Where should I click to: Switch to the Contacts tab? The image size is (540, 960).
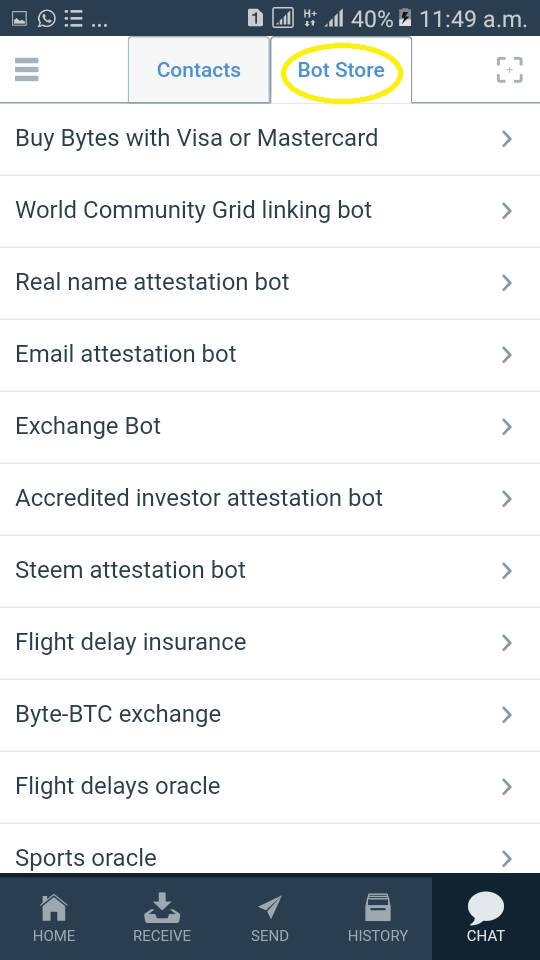(198, 70)
